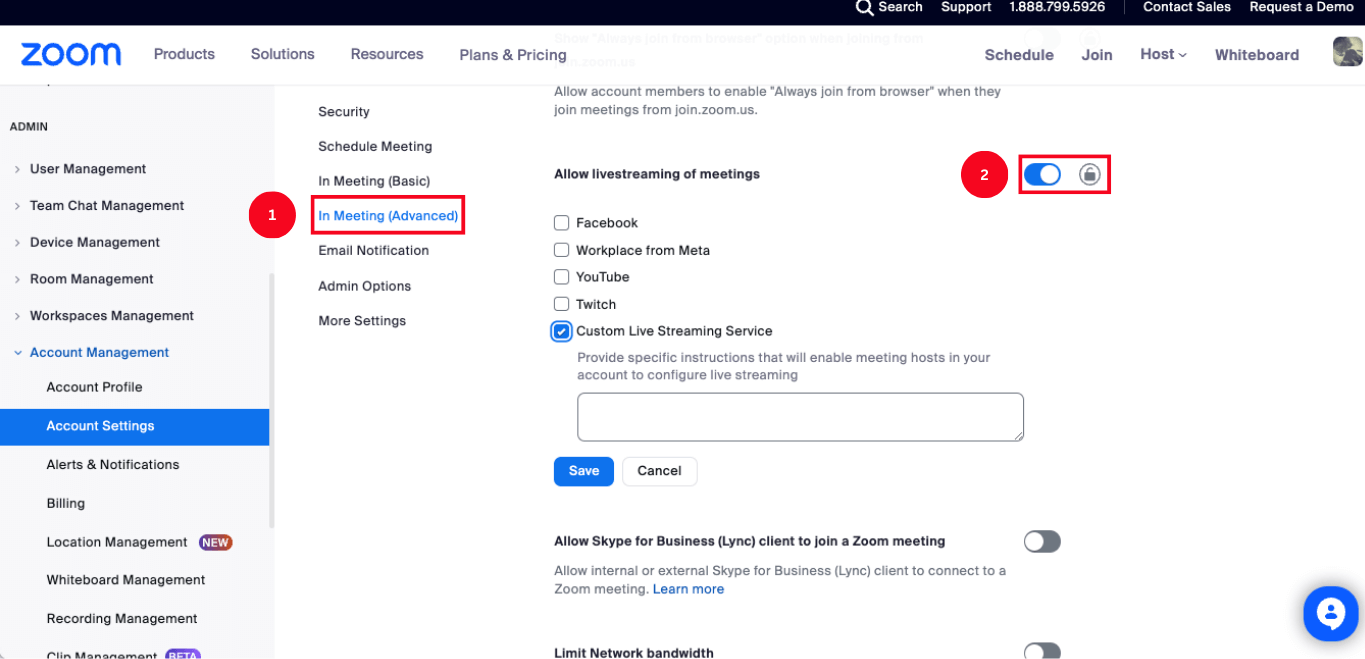The image size is (1365, 659).
Task: Check the Facebook checkbox
Action: [562, 223]
